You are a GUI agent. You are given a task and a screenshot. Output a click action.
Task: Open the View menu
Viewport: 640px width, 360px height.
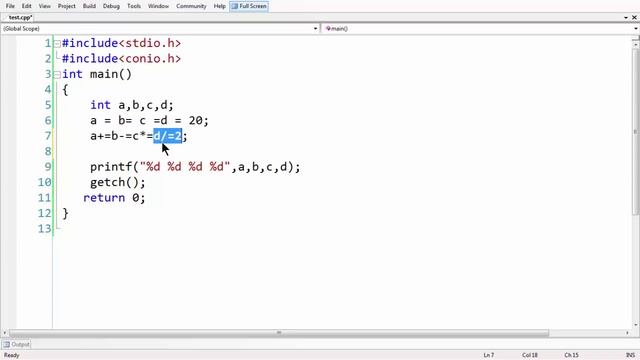(x=44, y=6)
